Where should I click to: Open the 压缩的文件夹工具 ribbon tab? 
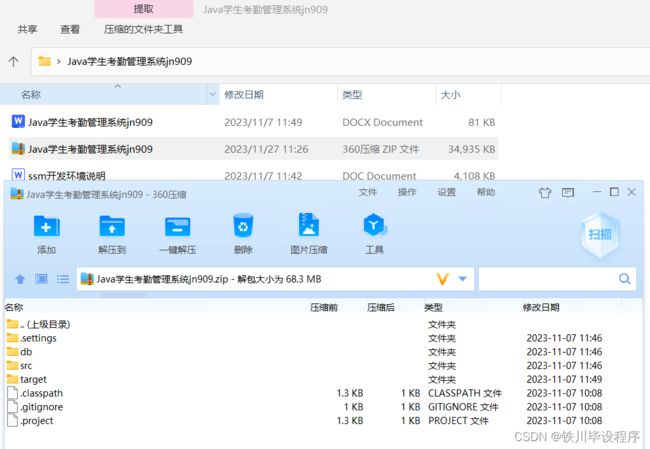tap(143, 29)
